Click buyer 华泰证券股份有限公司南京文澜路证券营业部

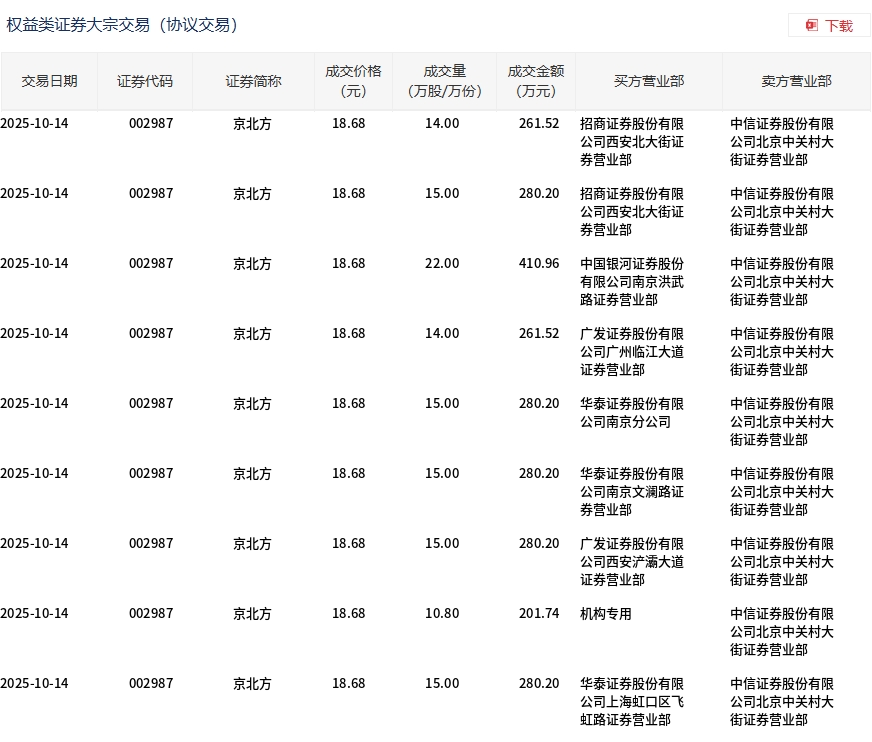coord(632,492)
